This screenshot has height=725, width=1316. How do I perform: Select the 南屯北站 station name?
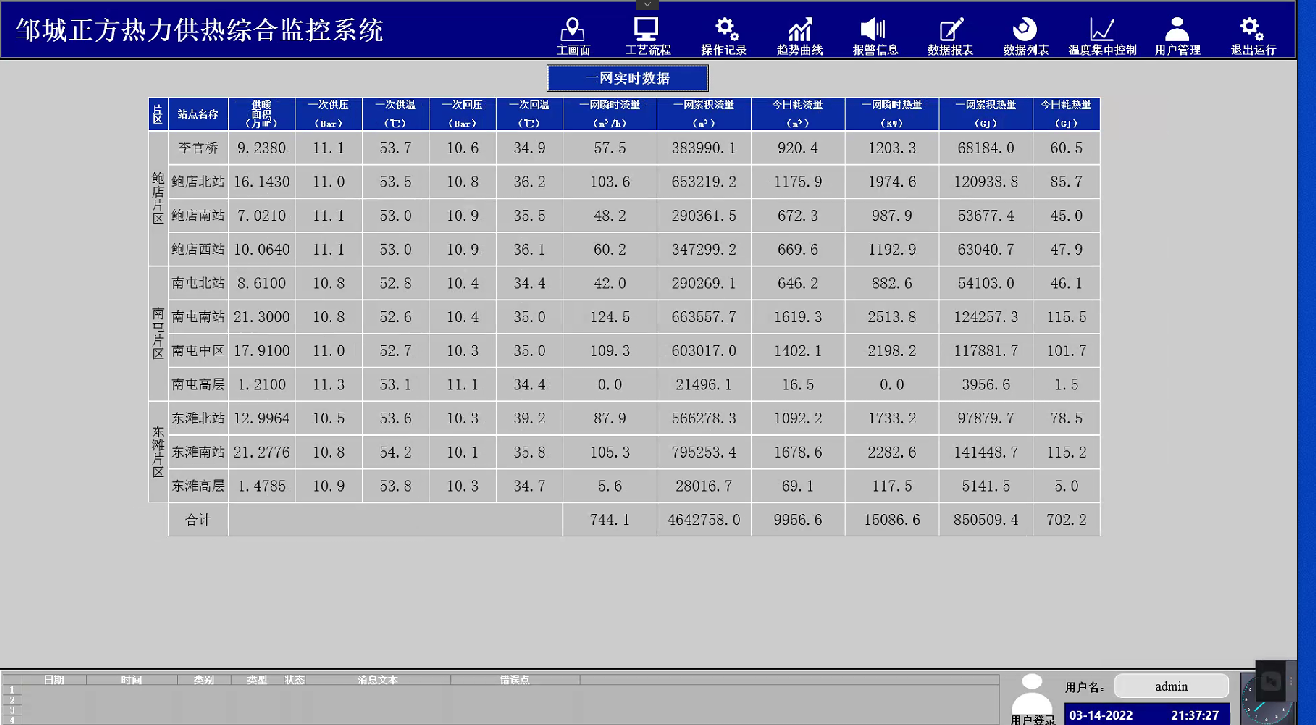click(x=198, y=284)
